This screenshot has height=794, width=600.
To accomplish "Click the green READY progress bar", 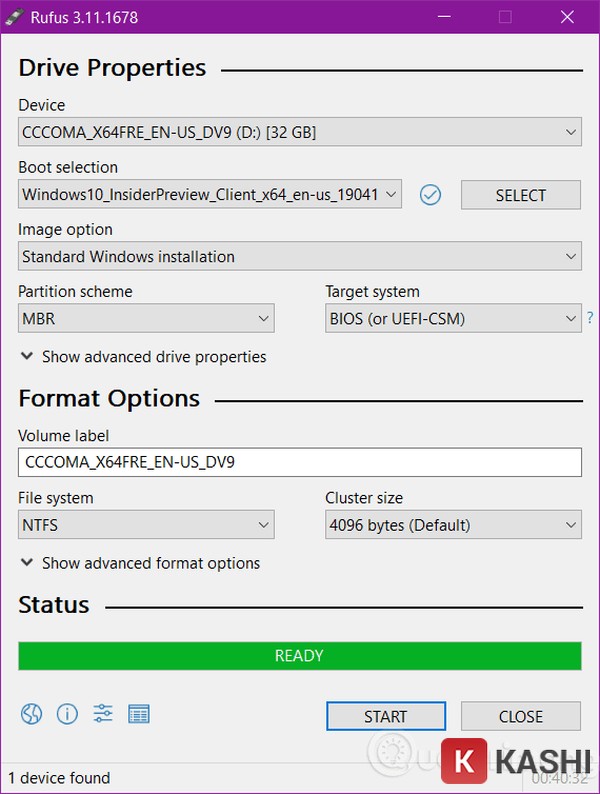I will pos(299,656).
